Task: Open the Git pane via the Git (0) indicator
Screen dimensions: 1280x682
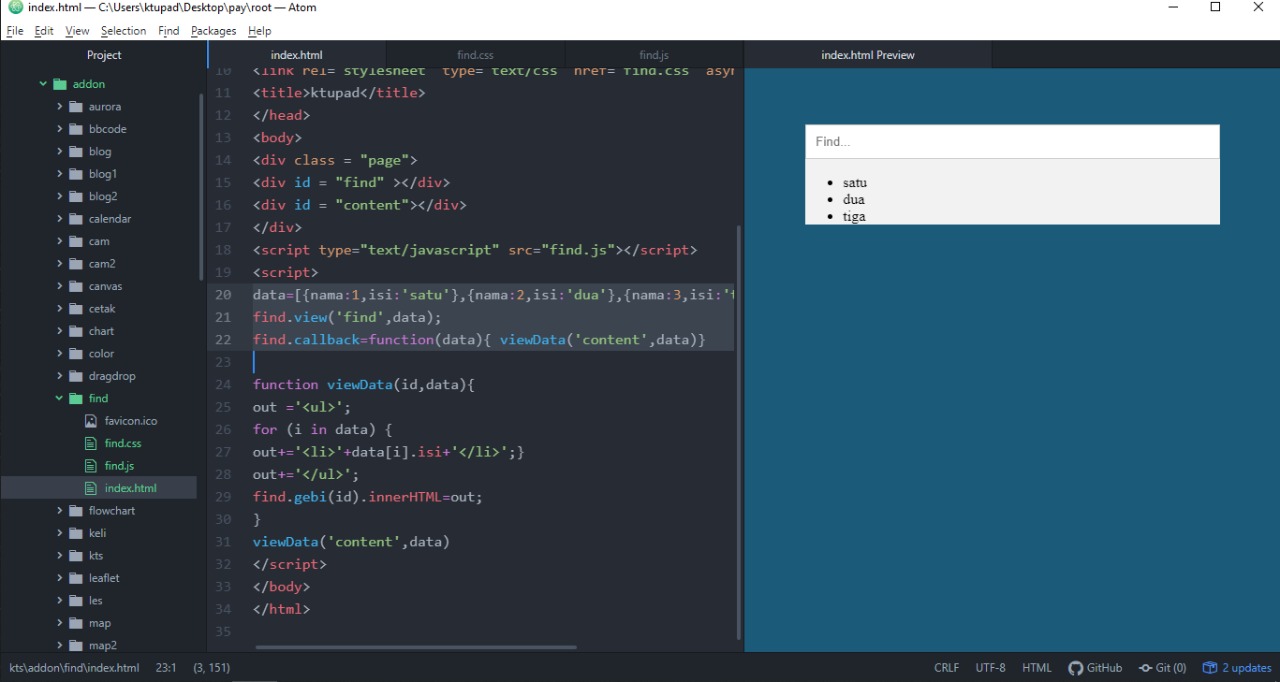Action: [1162, 667]
